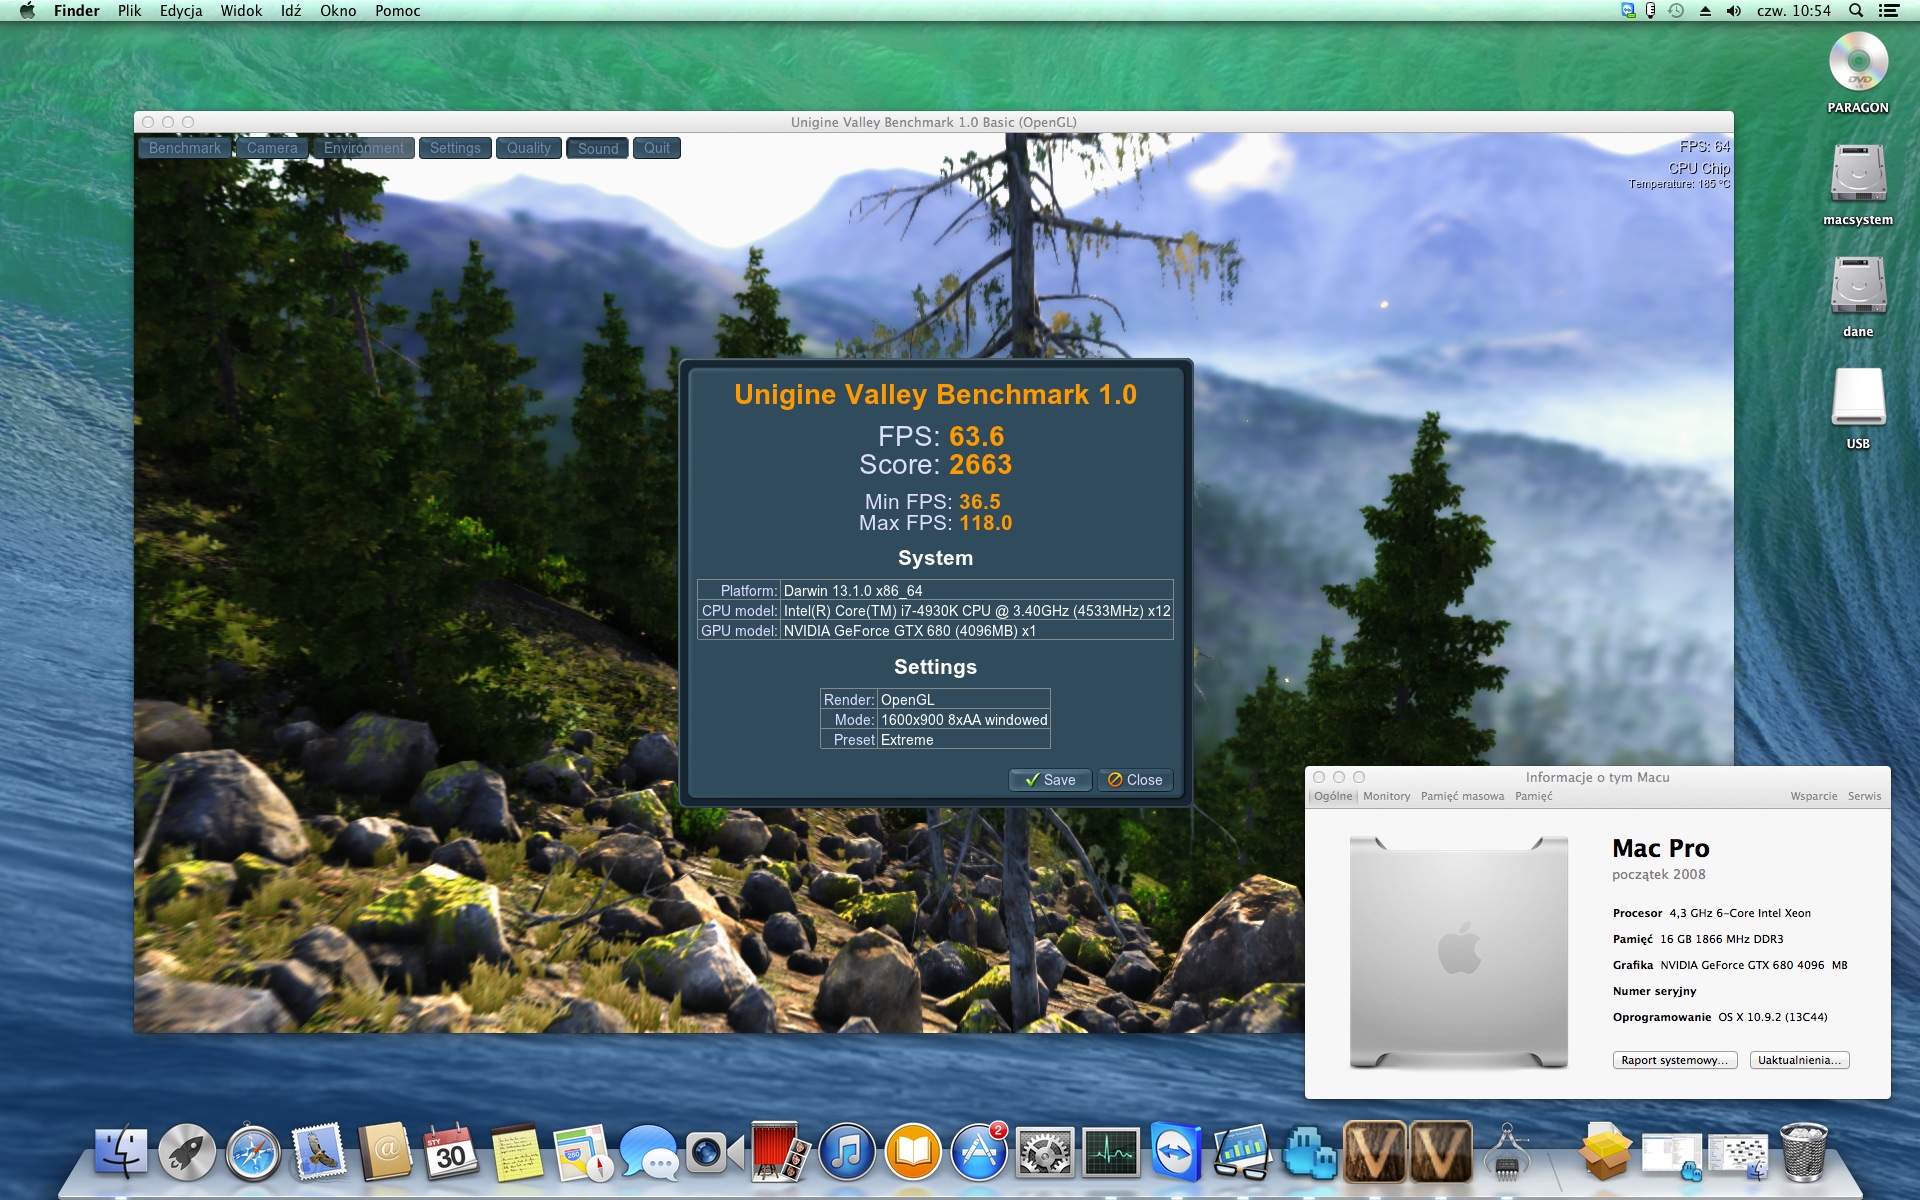The height and width of the screenshot is (1200, 1920).
Task: Click Quit in Valley toolbar
Action: click(657, 148)
